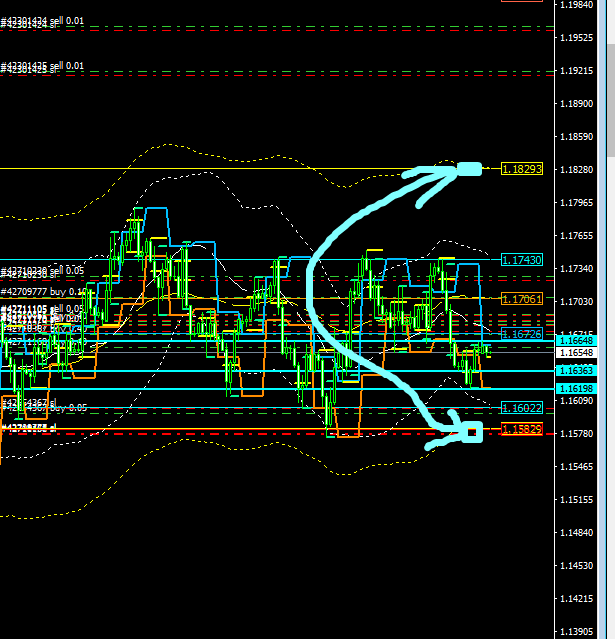615x639 pixels.
Task: Select order #42301424 sell 0.01 label
Action: point(43,20)
